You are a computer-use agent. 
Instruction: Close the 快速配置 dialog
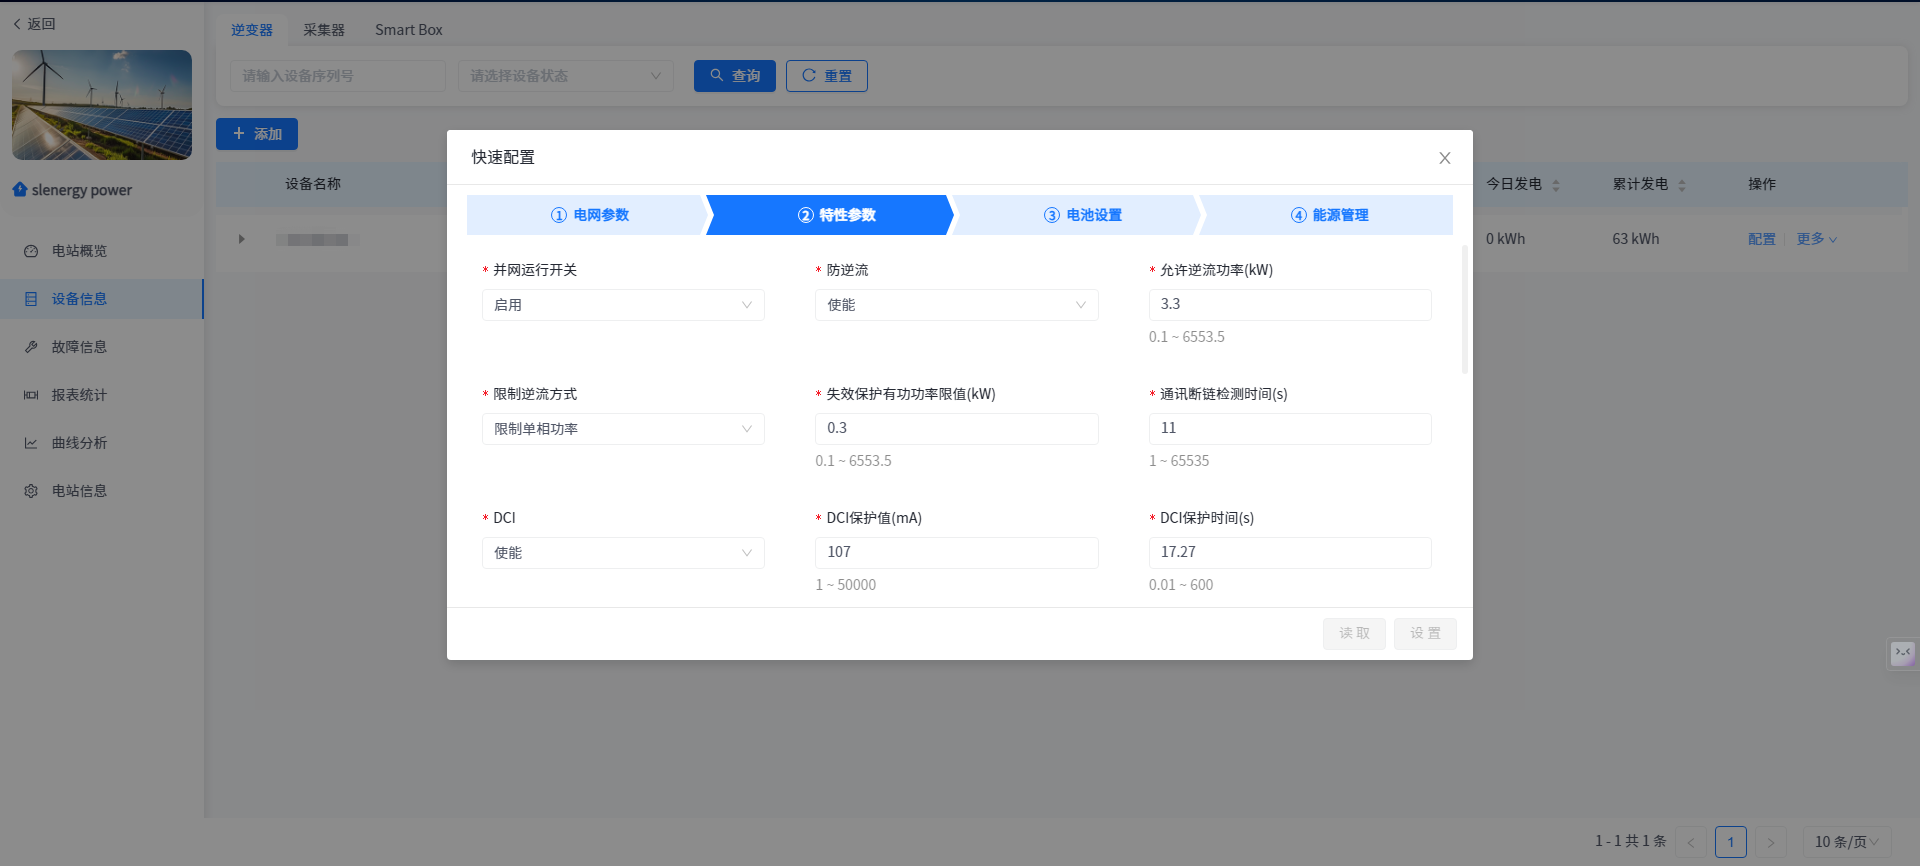tap(1444, 158)
